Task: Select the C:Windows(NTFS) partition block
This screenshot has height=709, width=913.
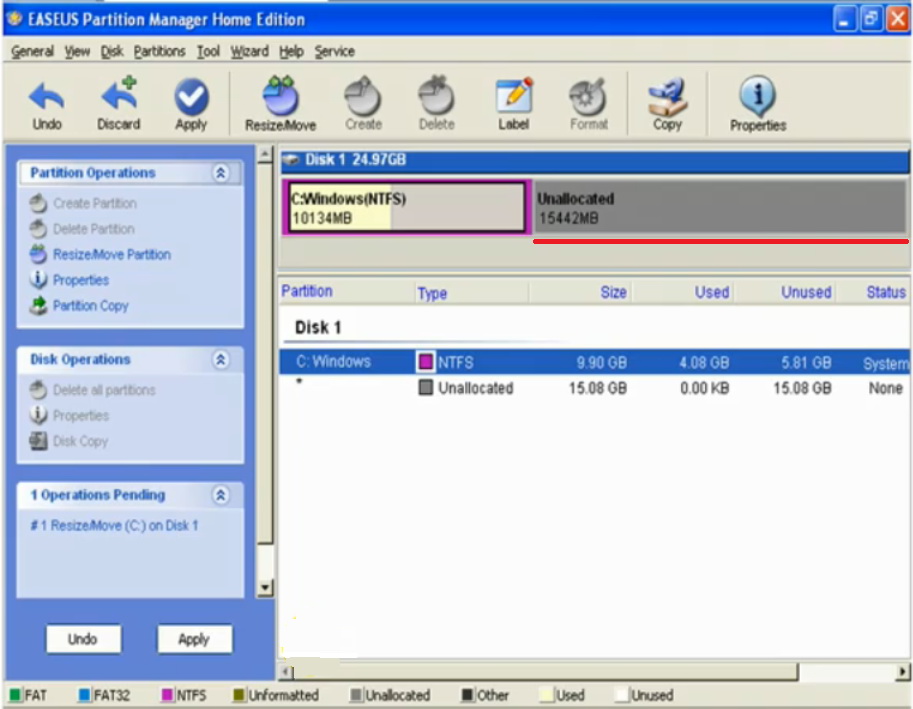Action: pos(406,207)
